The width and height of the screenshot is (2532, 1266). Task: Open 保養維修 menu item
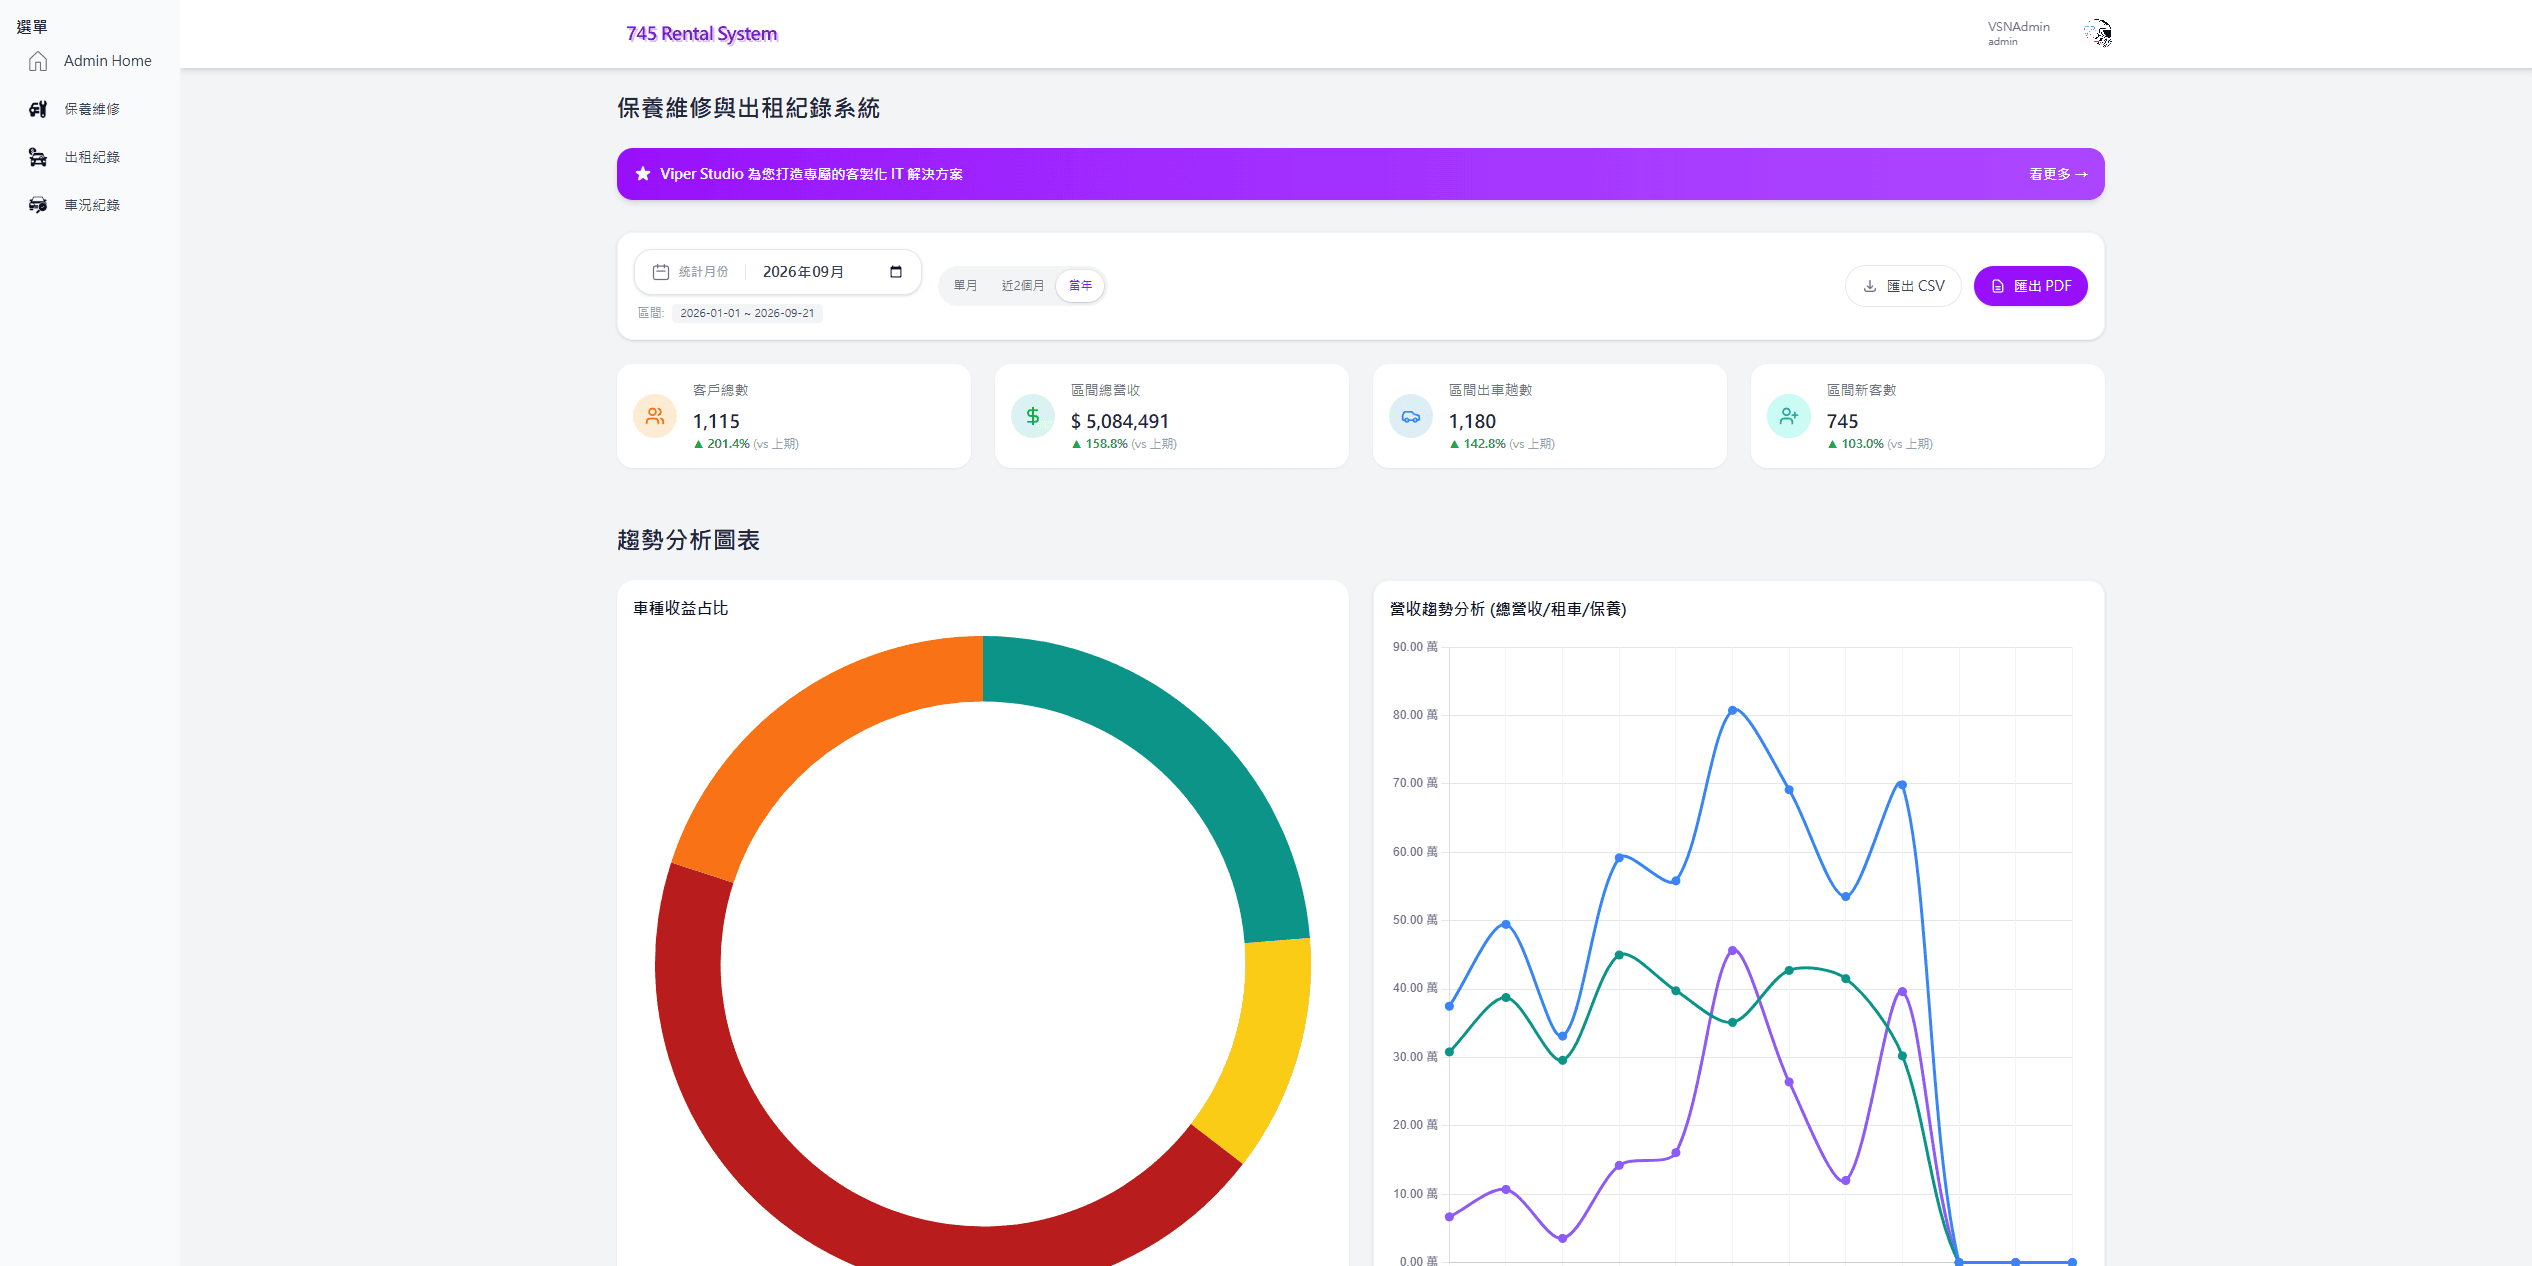click(x=90, y=109)
